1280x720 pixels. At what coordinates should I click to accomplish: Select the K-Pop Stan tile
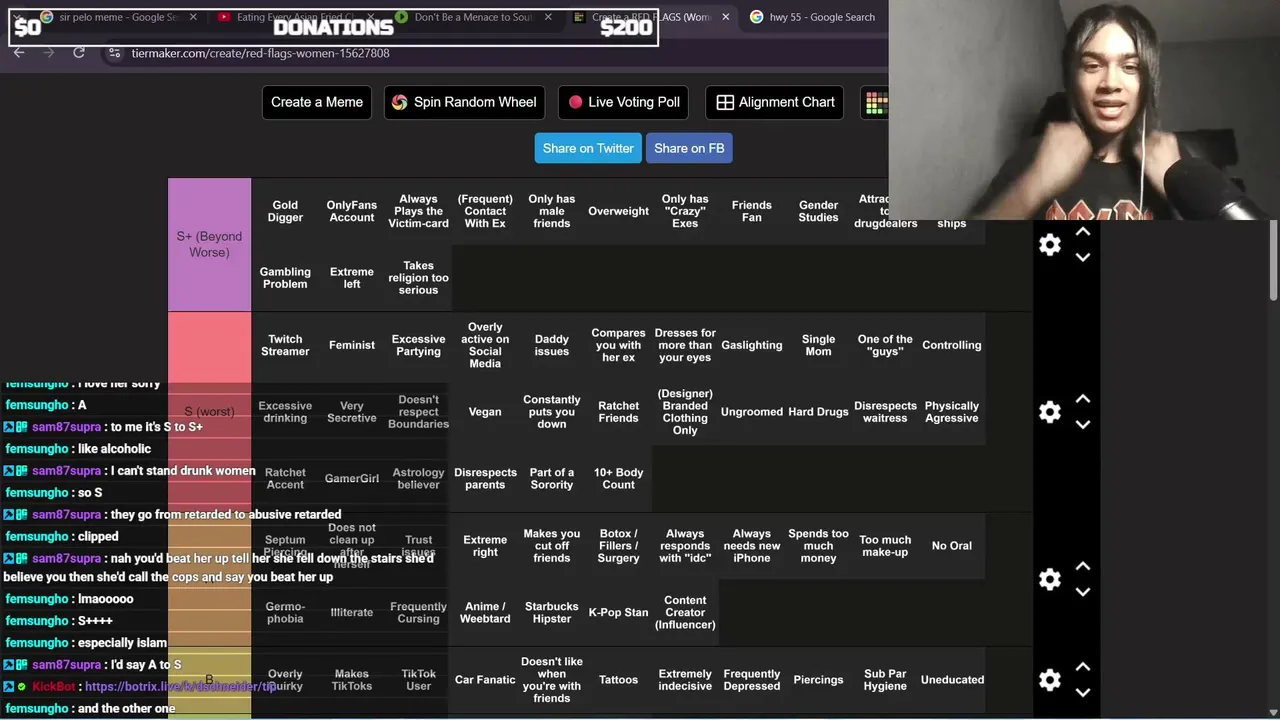tap(618, 613)
